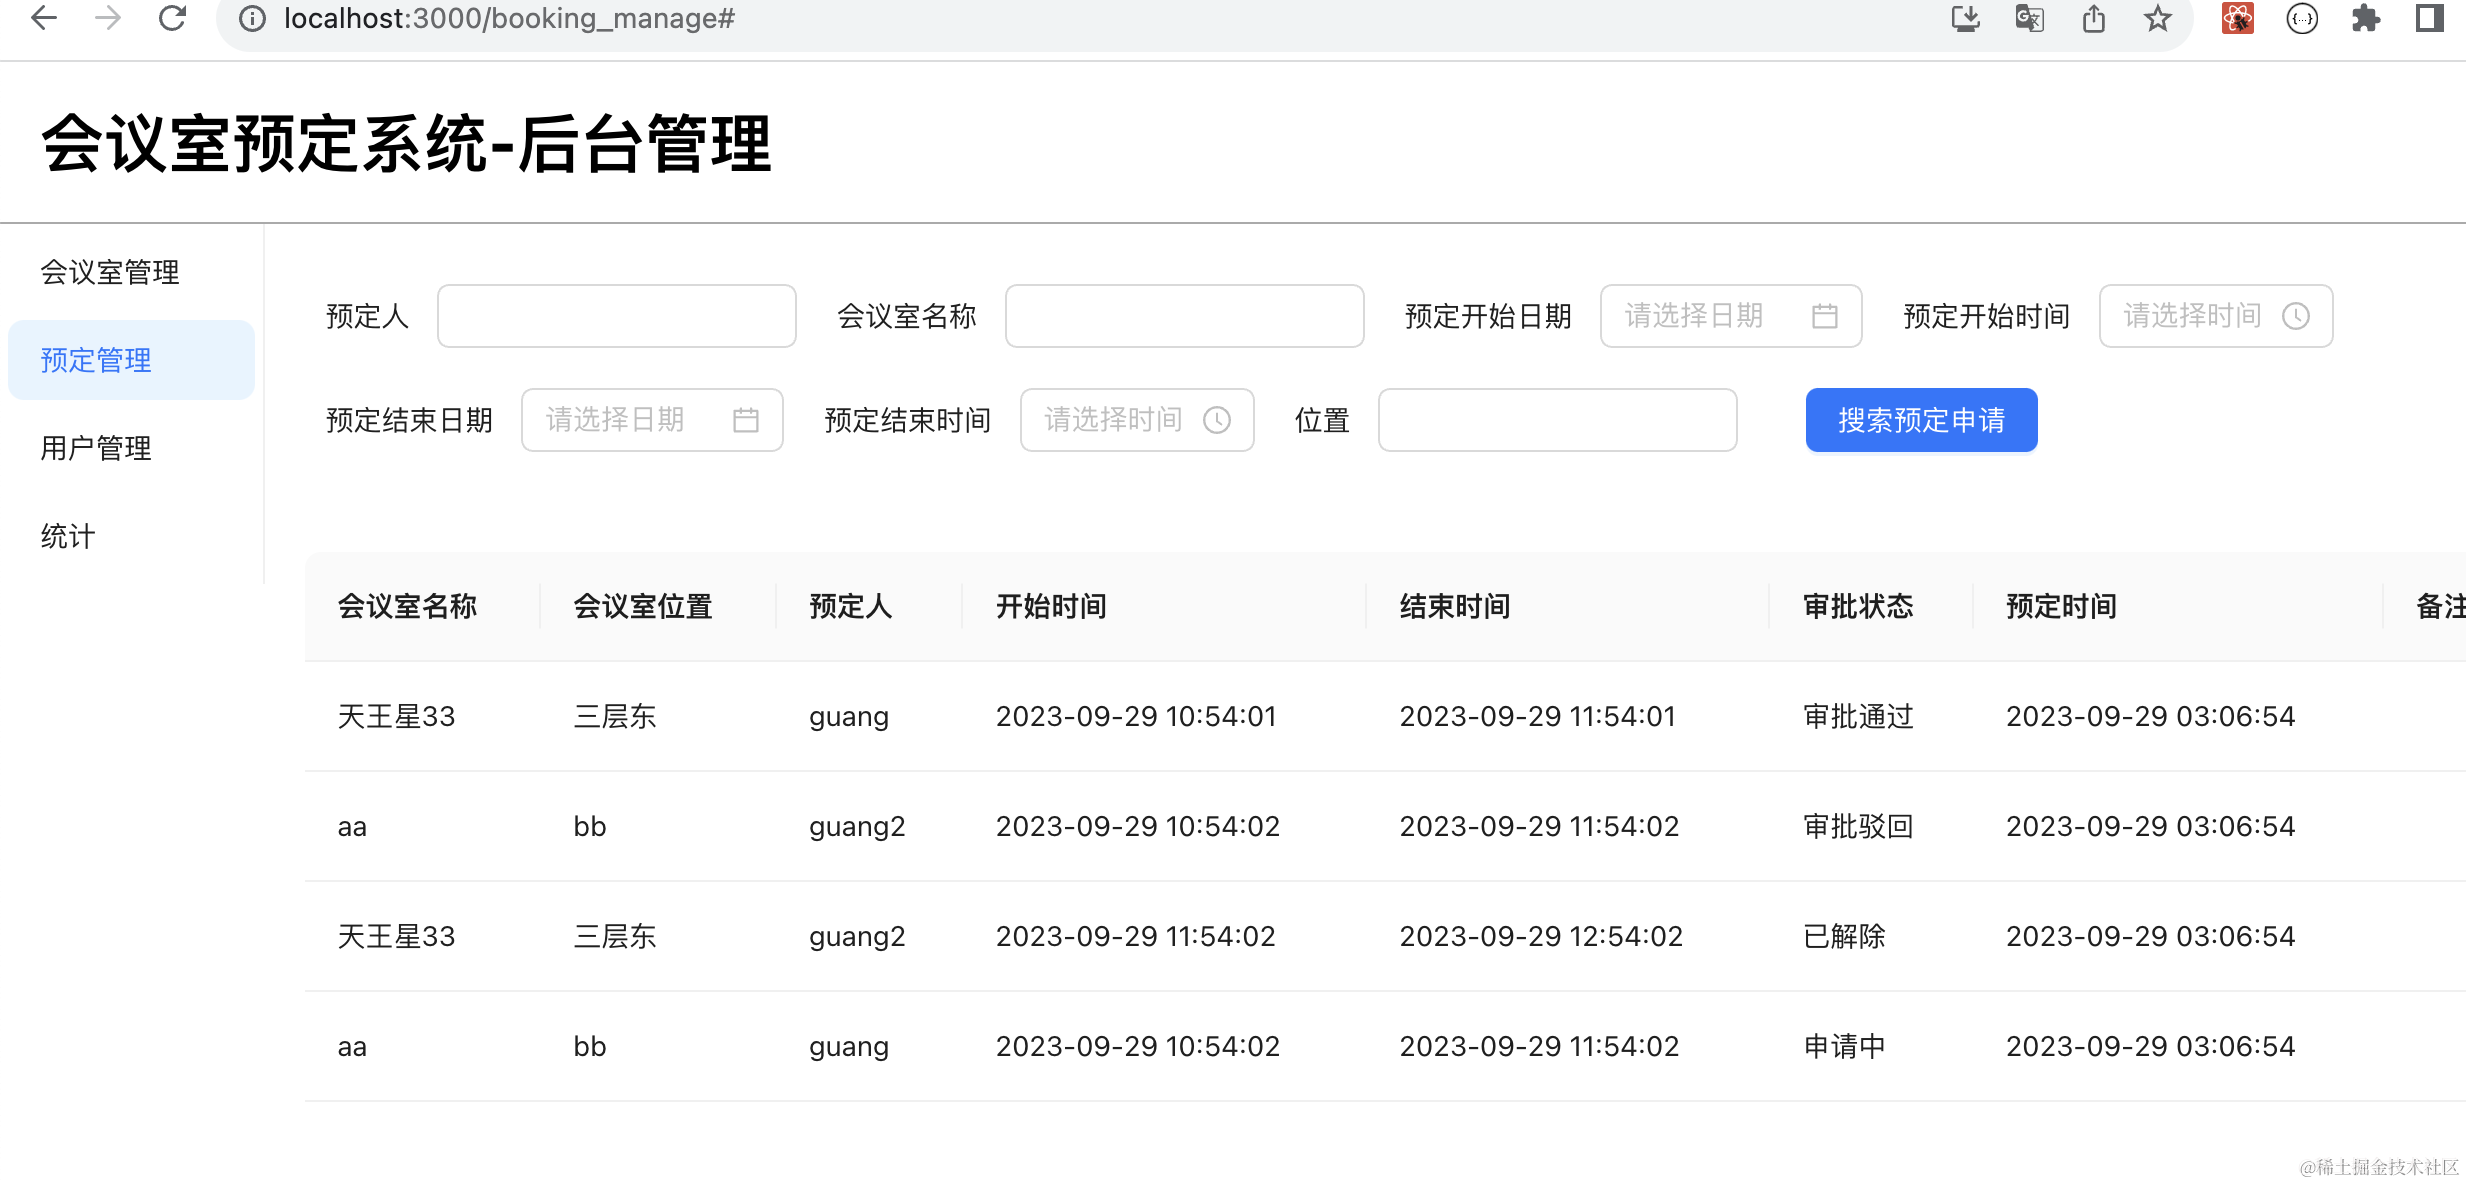2466x1184 pixels.
Task: Reload the page with browser refresh icon
Action: coord(173,18)
